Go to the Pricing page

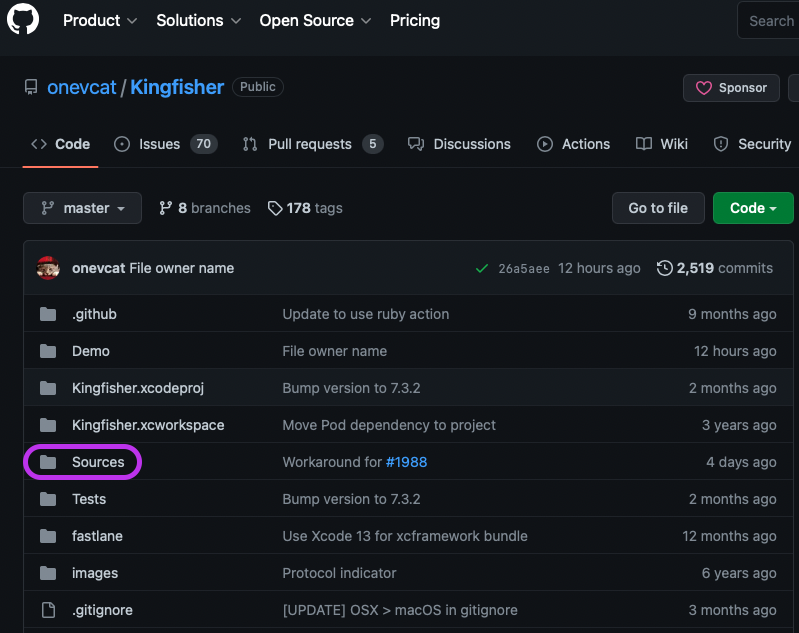coord(415,20)
